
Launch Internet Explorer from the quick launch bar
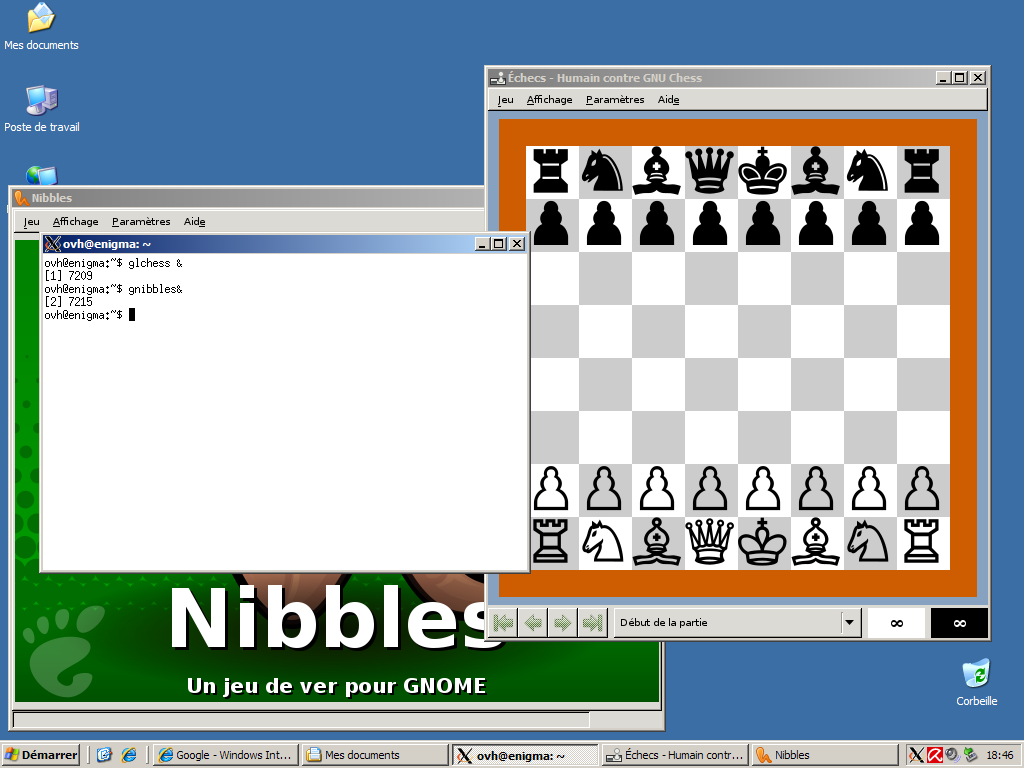(128, 755)
